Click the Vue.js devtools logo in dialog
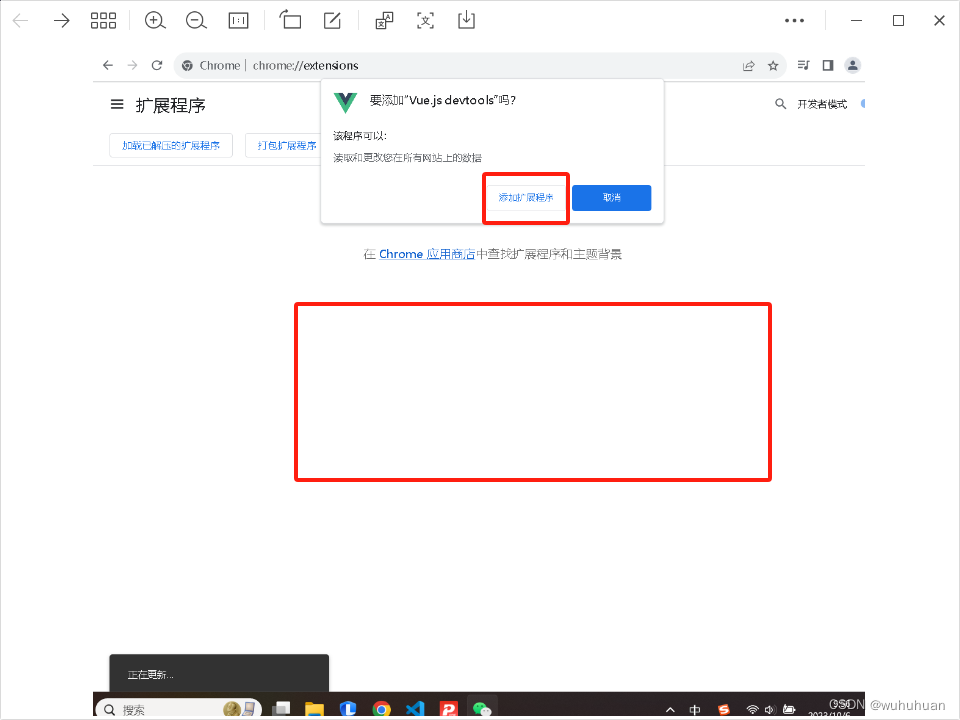Screen dimensions: 960x720 tap(345, 102)
